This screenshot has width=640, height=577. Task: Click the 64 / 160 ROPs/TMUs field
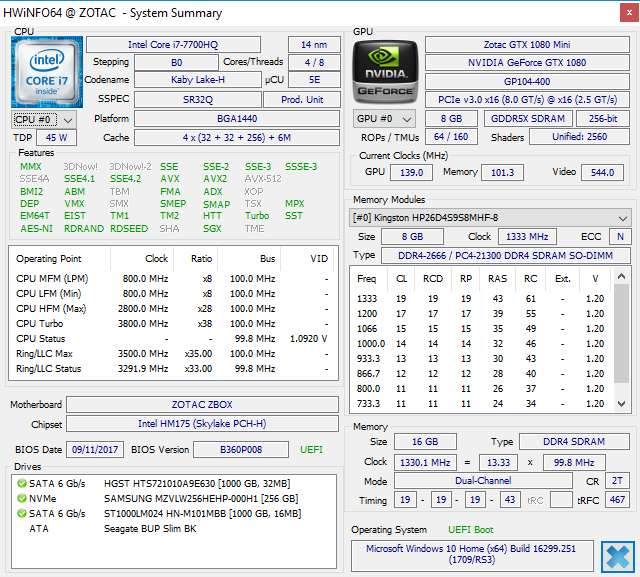click(x=451, y=137)
